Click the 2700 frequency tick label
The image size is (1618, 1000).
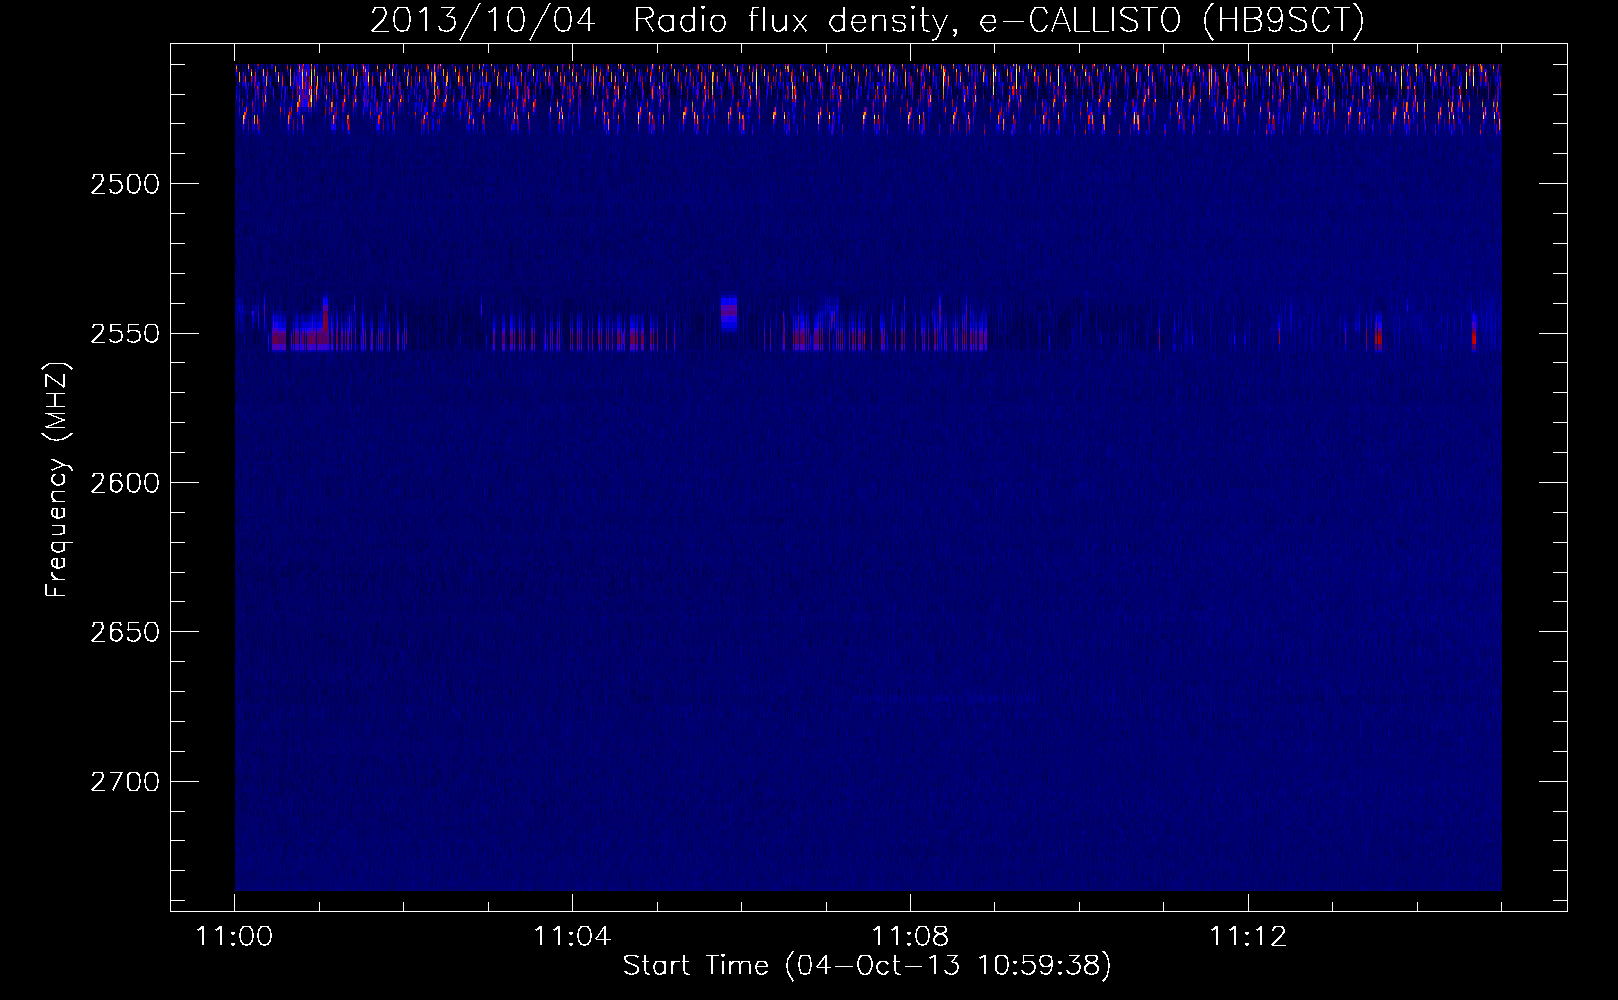coord(124,781)
